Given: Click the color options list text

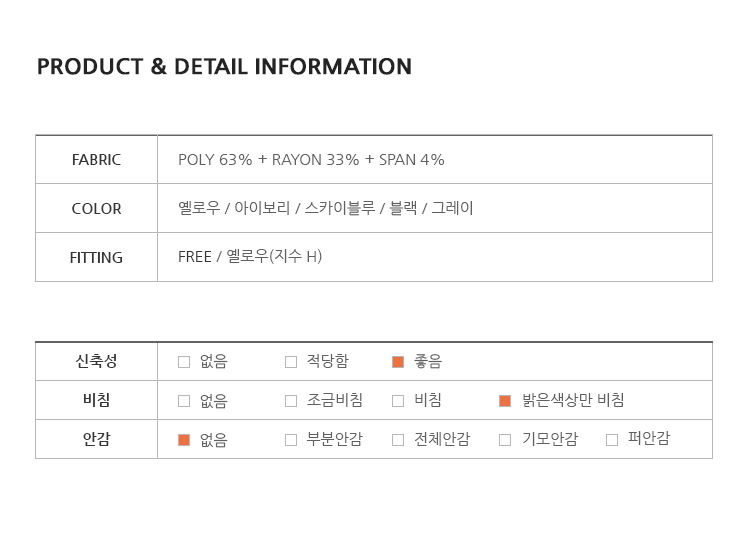Looking at the screenshot, I should pos(325,209).
